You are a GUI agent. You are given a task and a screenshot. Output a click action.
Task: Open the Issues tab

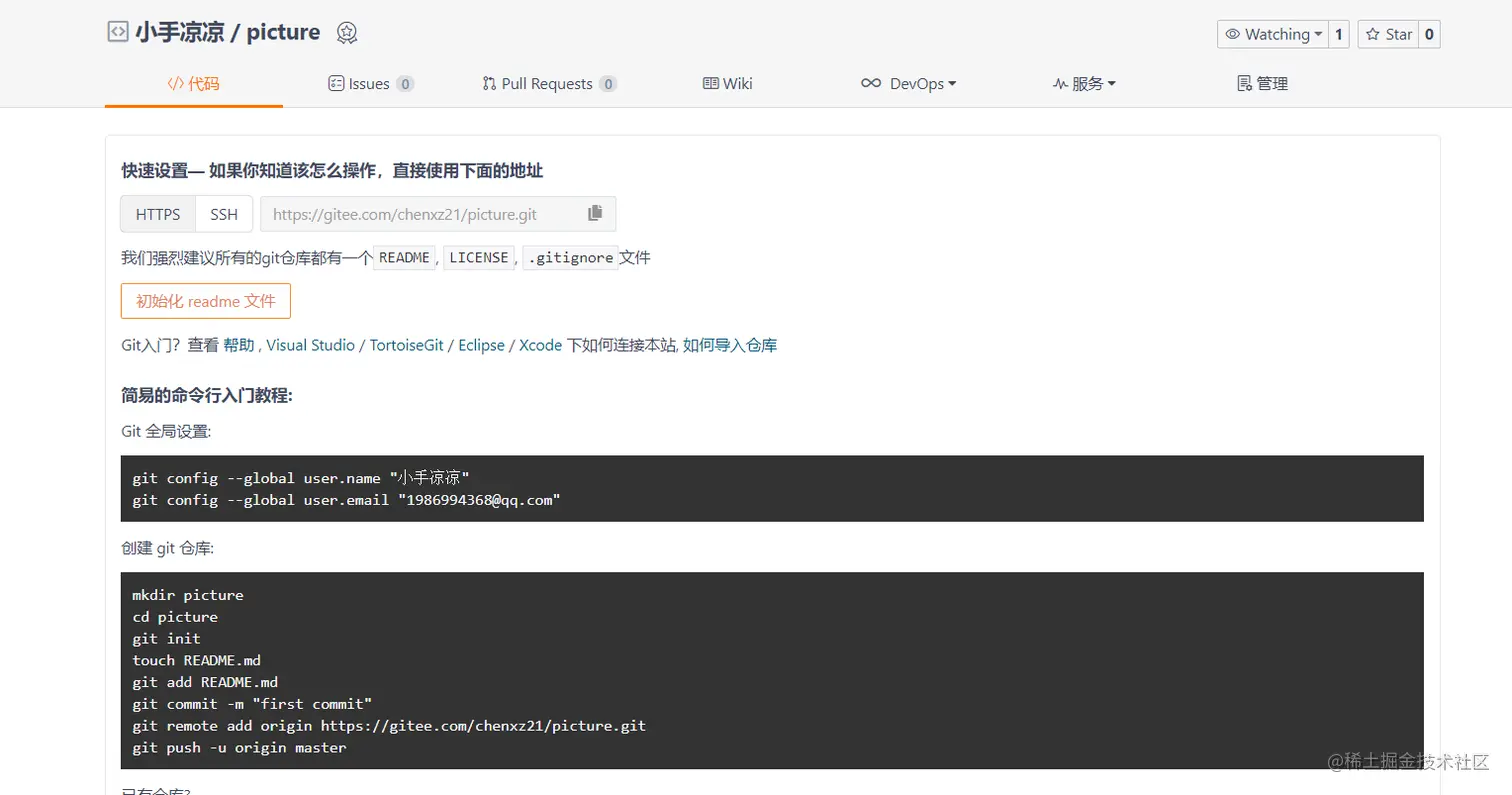(371, 84)
